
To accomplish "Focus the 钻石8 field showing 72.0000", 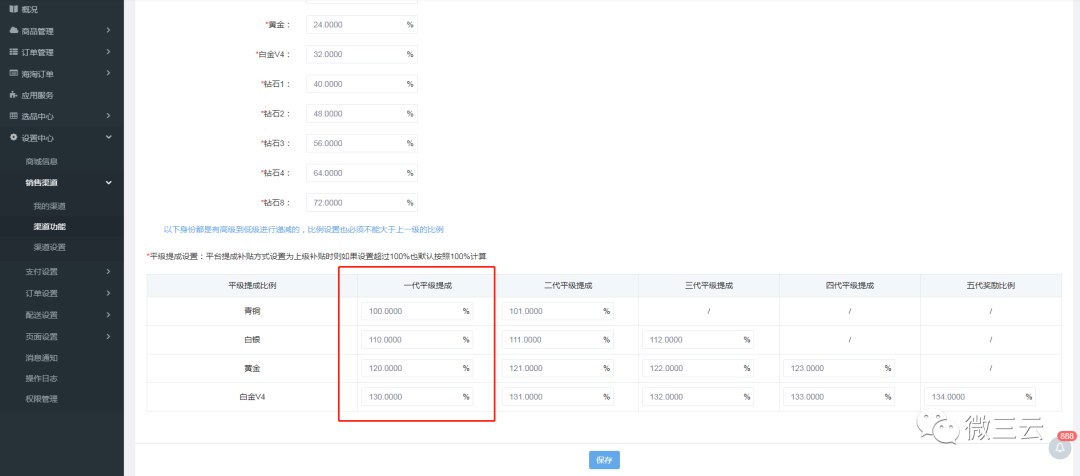I will coord(362,203).
